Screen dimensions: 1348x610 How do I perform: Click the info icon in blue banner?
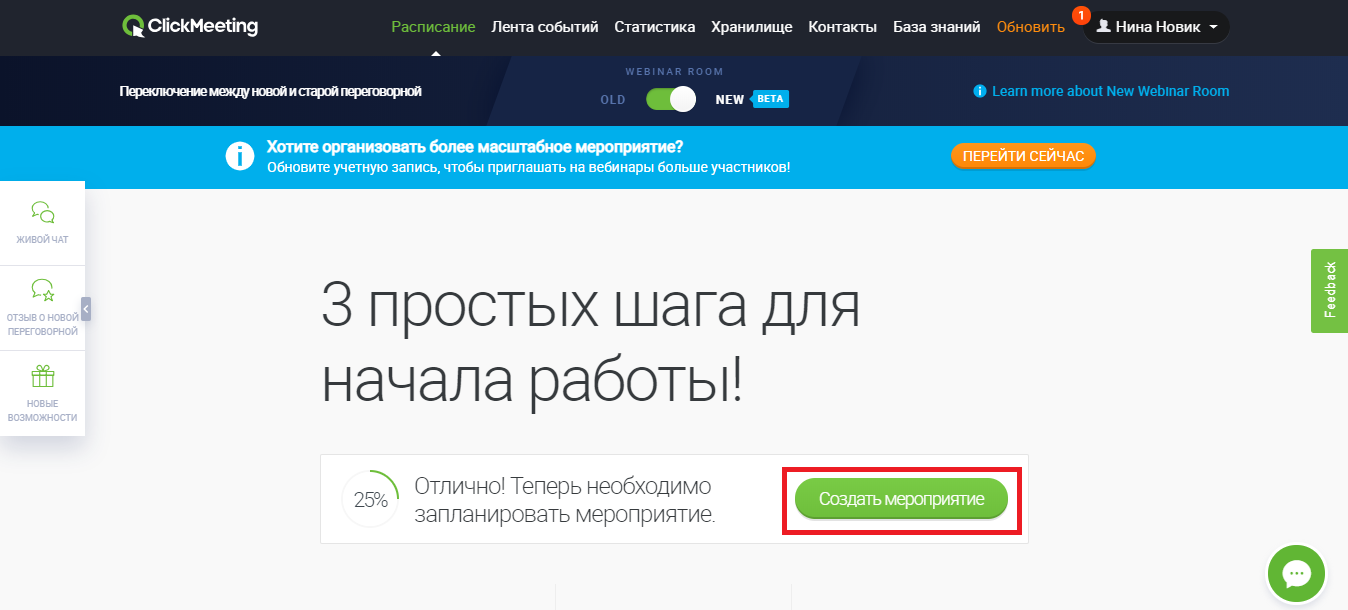click(x=240, y=156)
